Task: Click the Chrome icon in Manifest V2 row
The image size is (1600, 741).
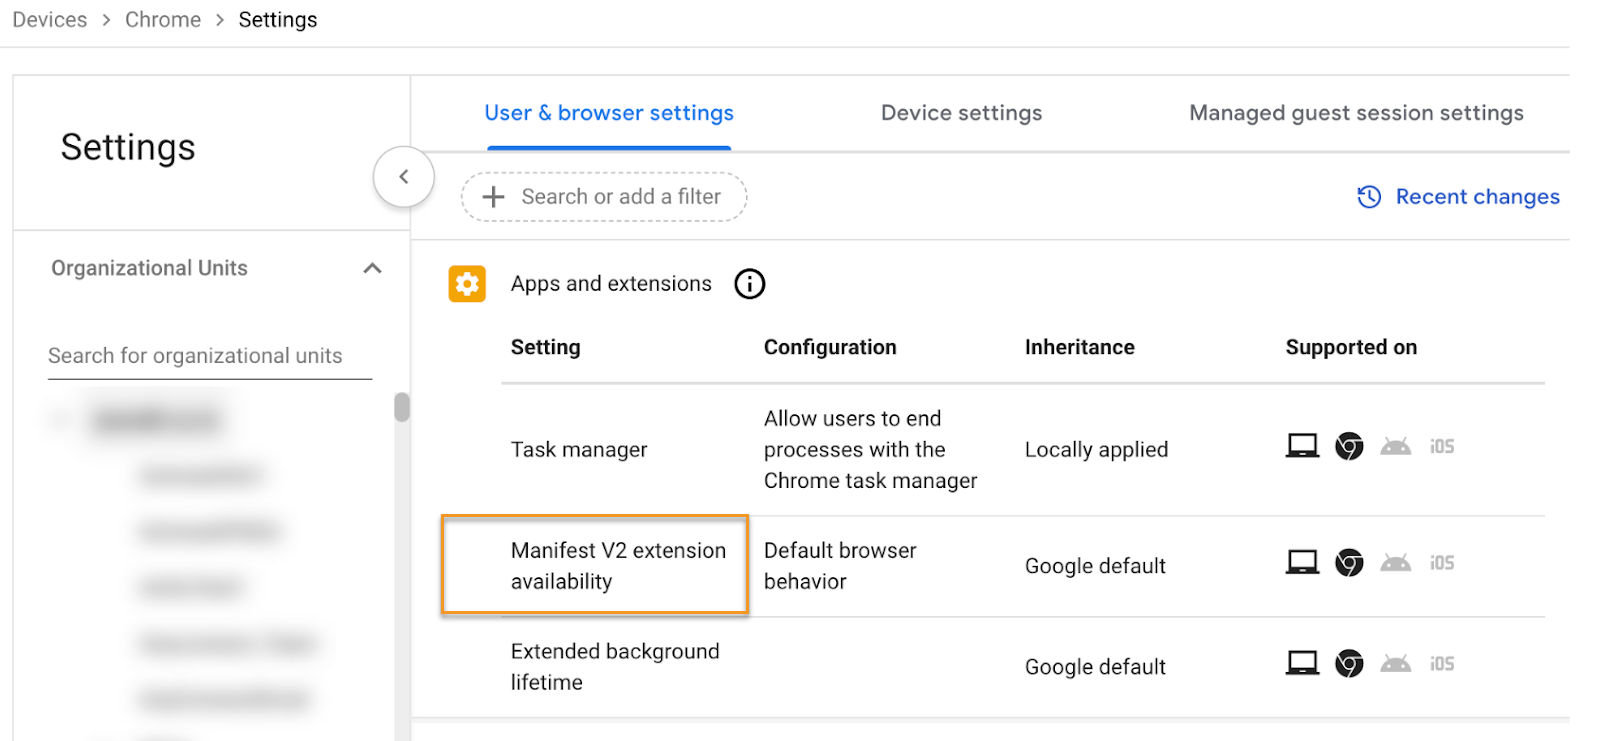Action: pyautogui.click(x=1349, y=563)
